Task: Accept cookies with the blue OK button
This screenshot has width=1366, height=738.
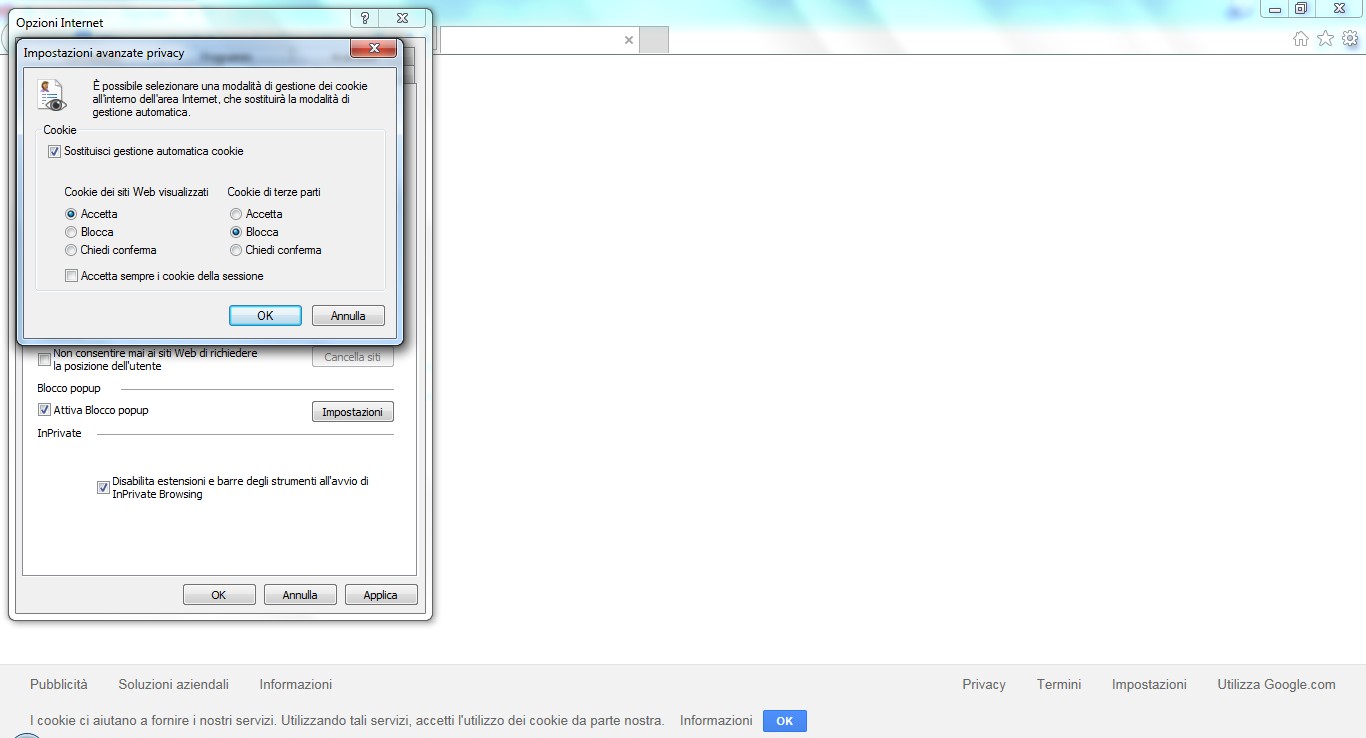Action: pos(784,720)
